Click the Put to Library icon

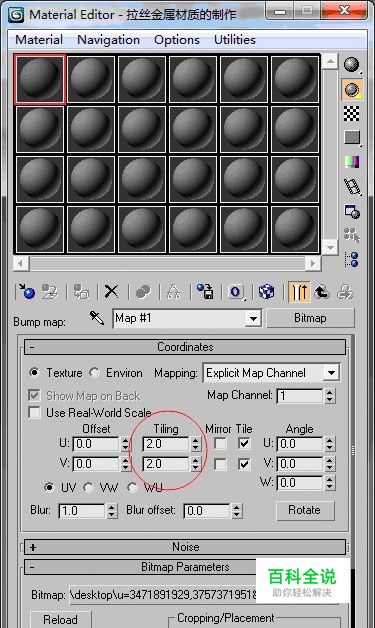[205, 292]
